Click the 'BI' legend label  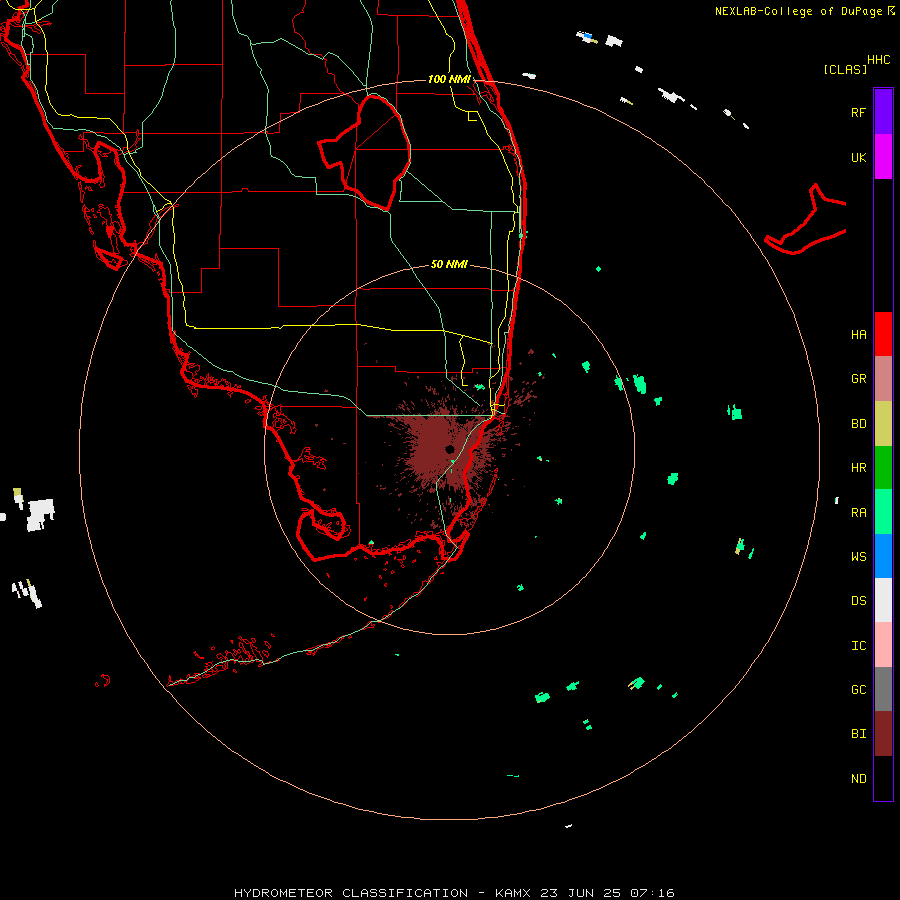coord(858,734)
